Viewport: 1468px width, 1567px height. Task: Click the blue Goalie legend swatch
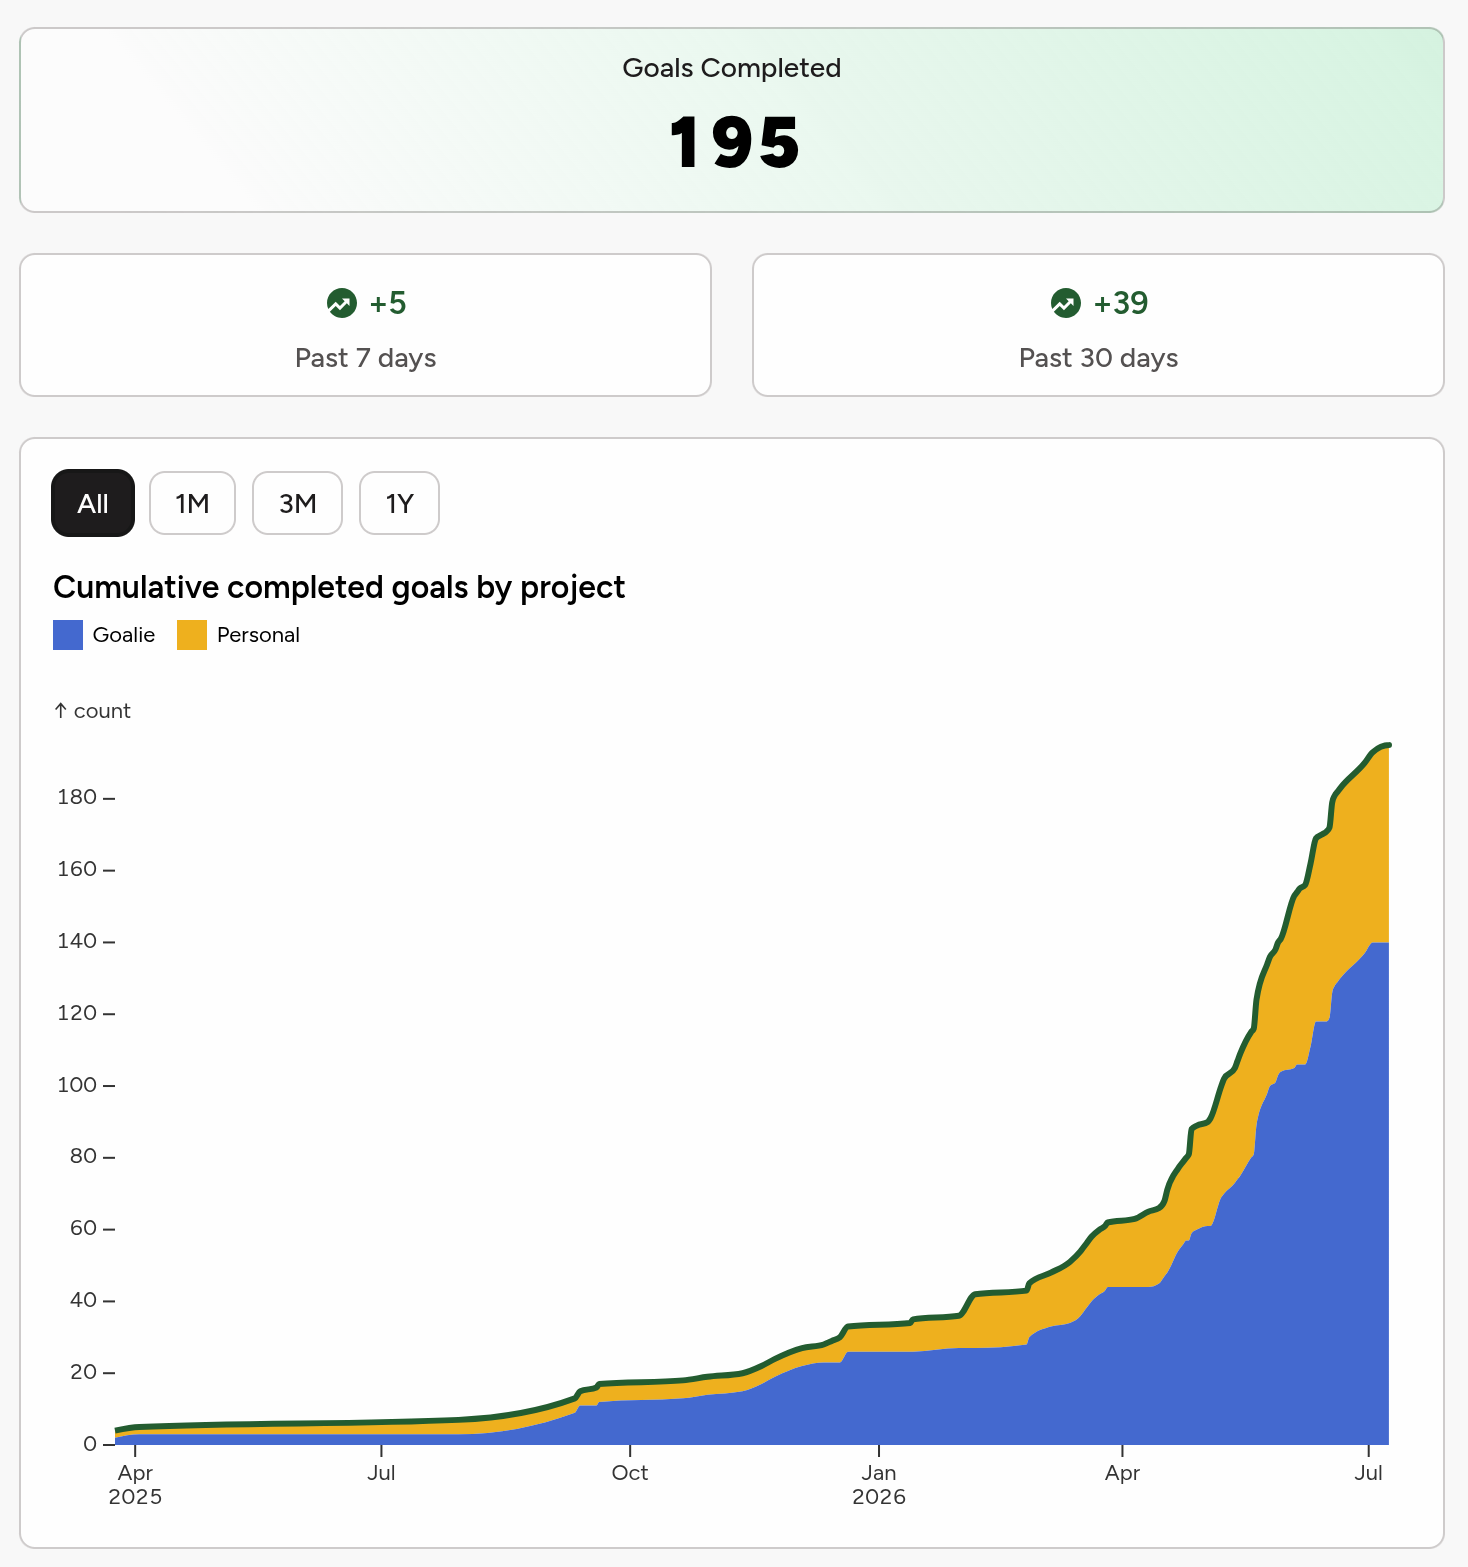click(68, 635)
